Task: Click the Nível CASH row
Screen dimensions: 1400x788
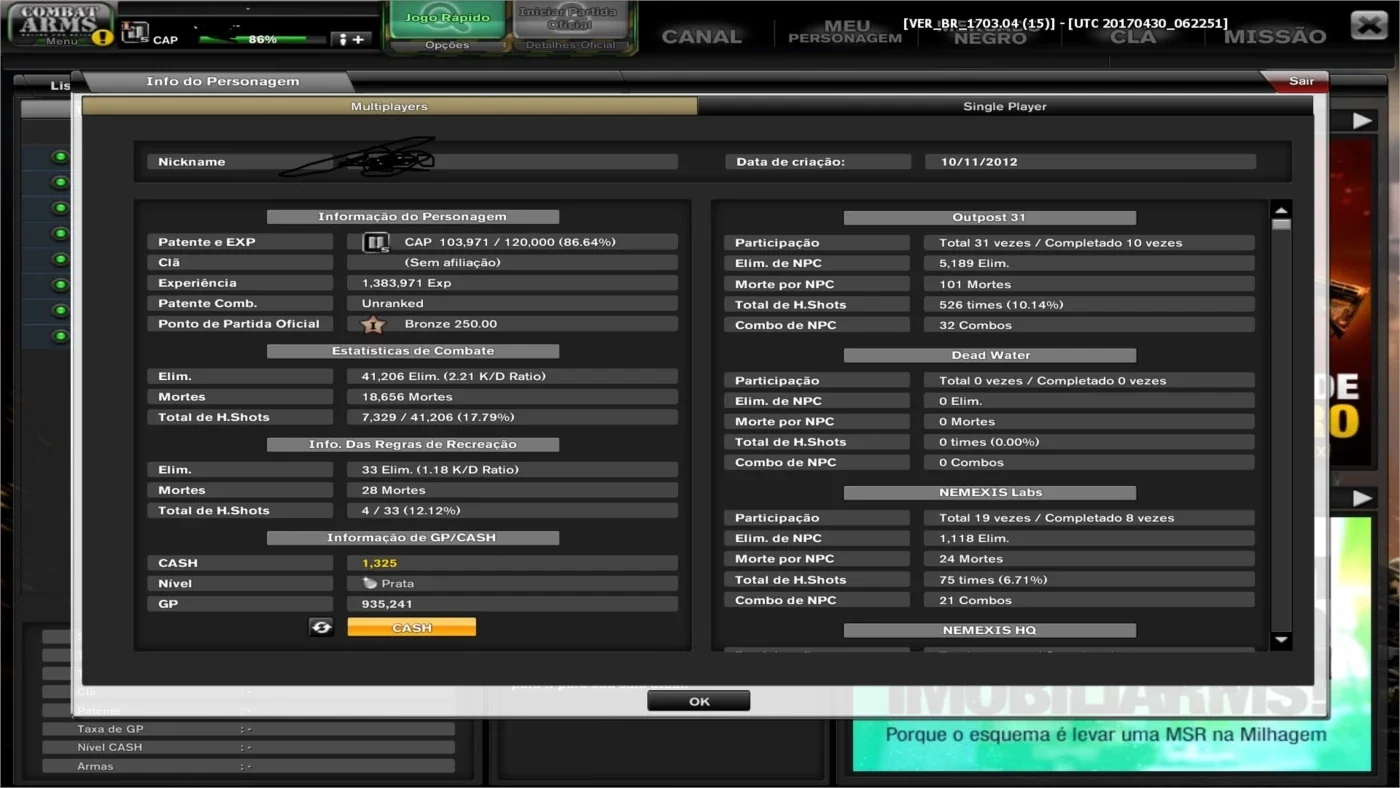Action: click(x=248, y=747)
